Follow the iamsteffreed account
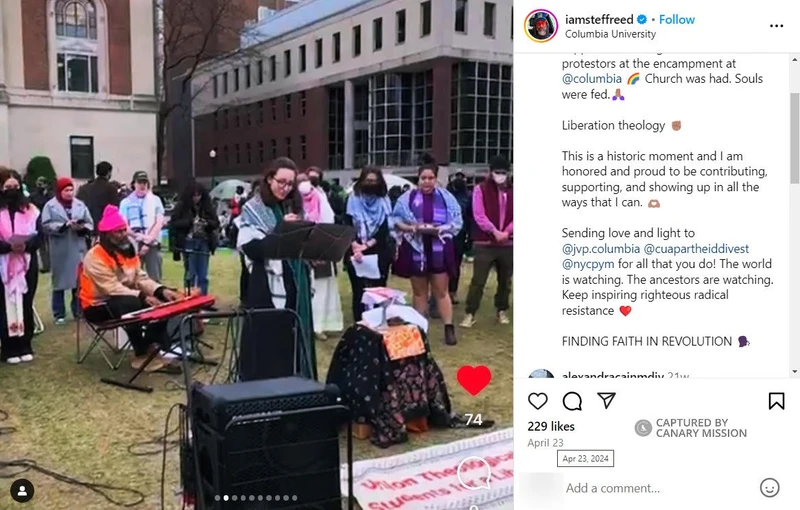Image resolution: width=800 pixels, height=510 pixels. (x=677, y=19)
